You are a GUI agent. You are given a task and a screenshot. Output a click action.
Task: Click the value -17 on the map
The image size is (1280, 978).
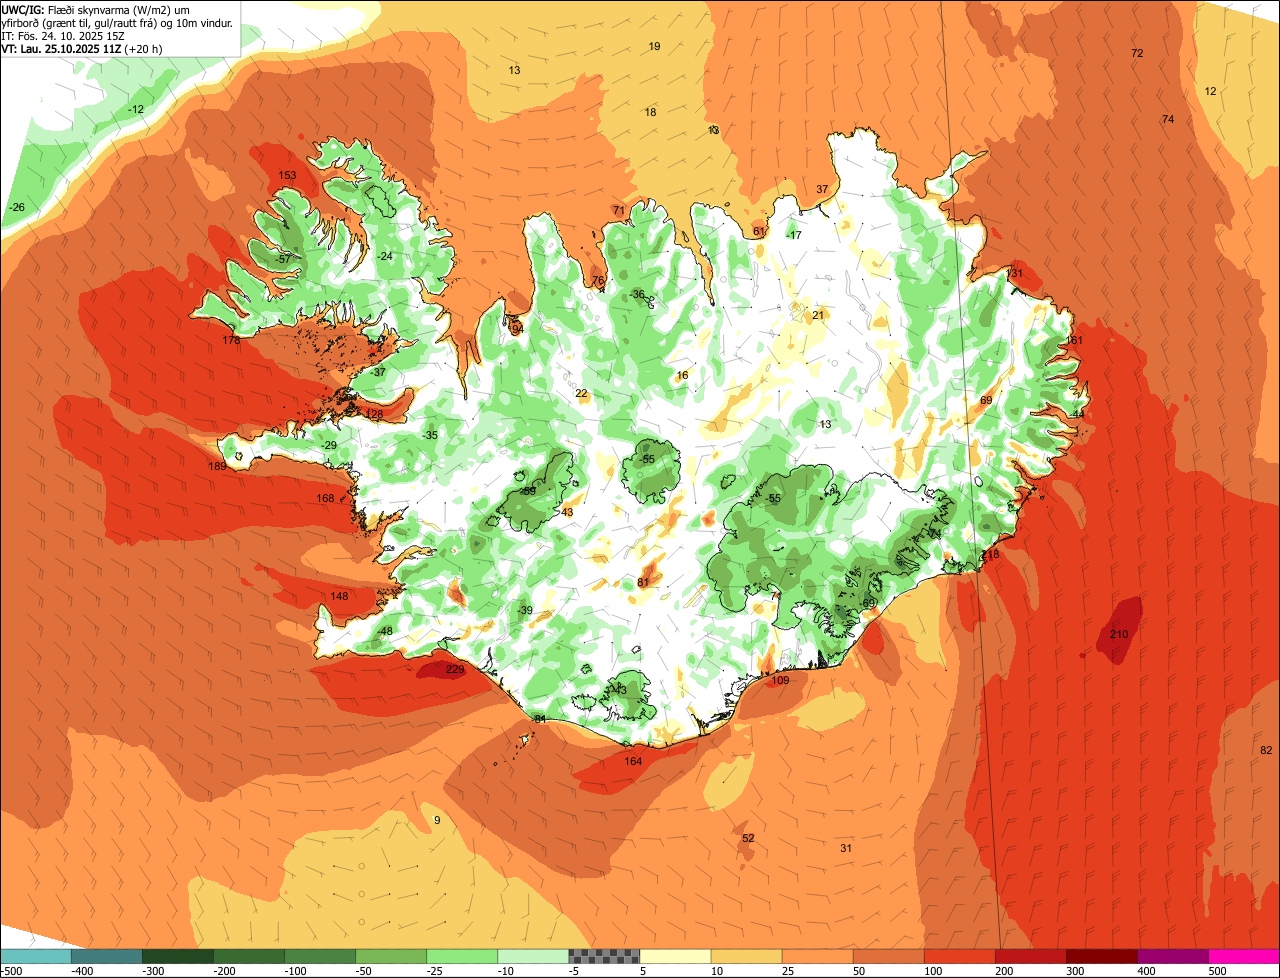[794, 235]
